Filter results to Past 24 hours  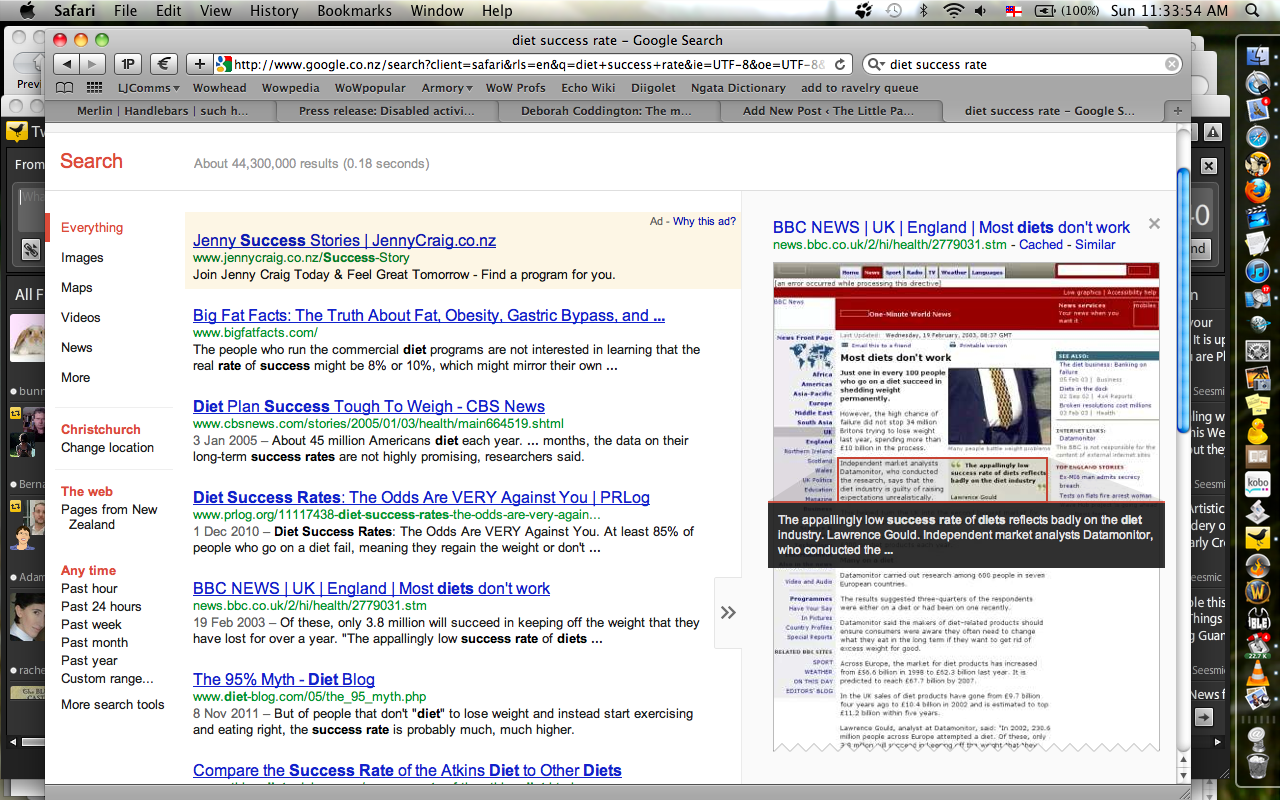point(101,606)
